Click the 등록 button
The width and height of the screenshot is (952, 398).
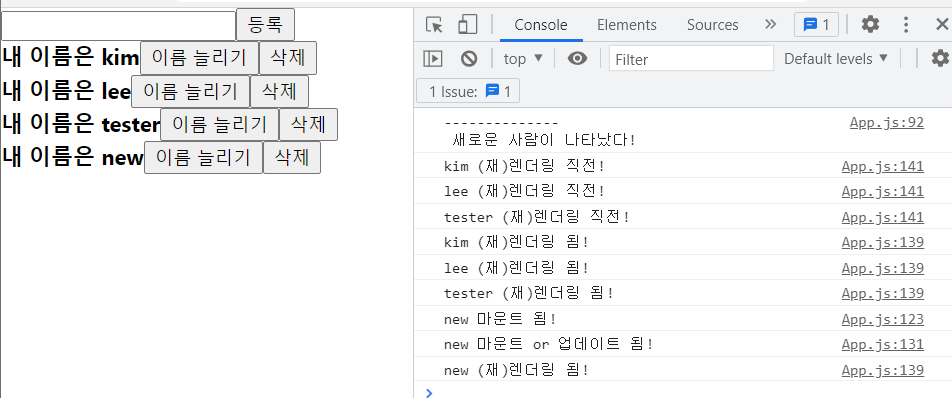coord(265,25)
